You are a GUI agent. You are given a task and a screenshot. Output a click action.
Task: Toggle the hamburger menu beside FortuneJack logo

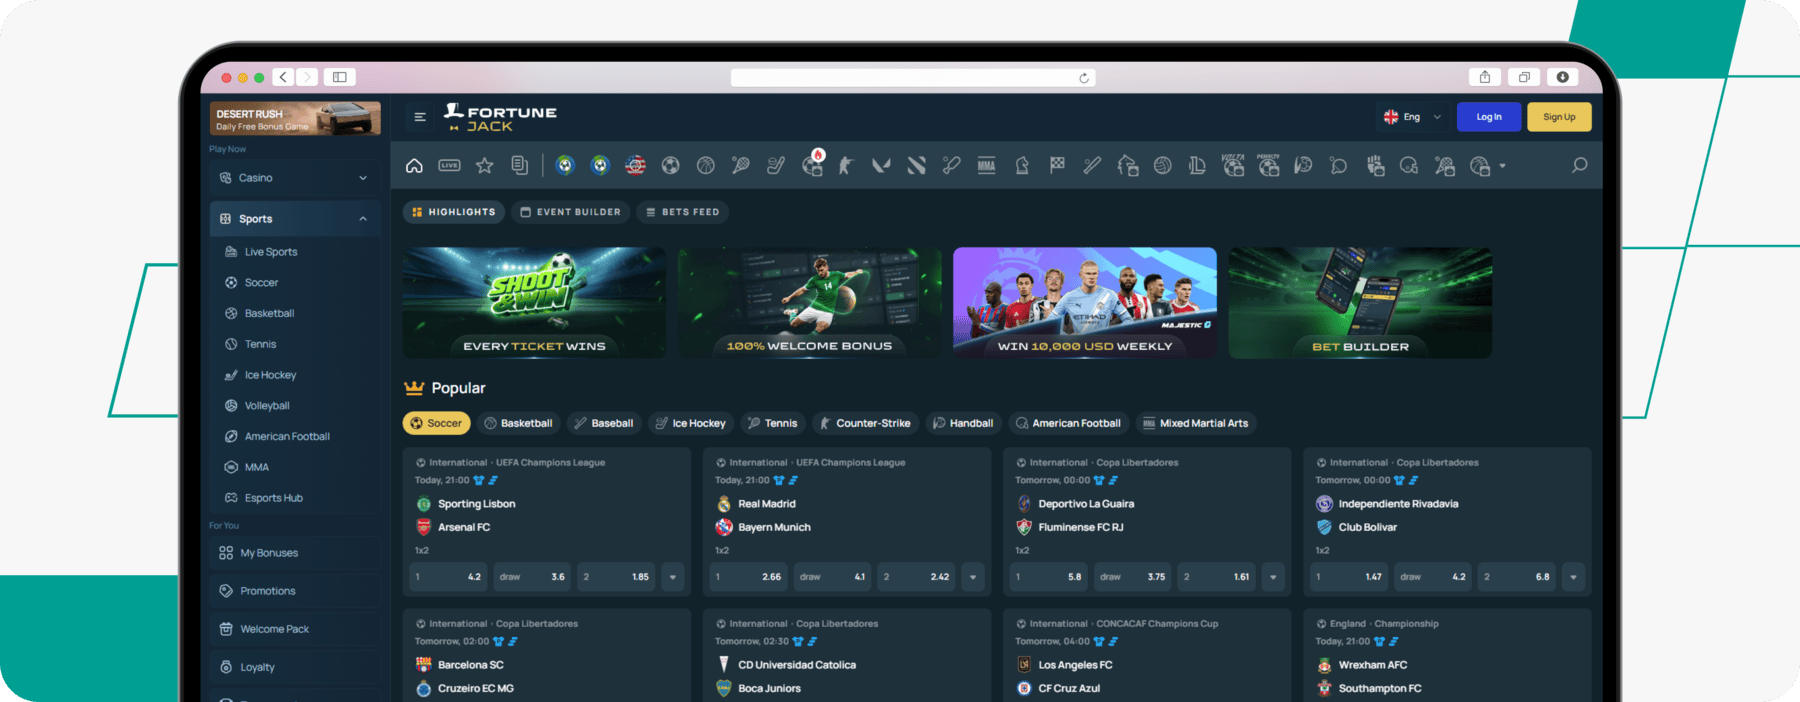(x=420, y=117)
